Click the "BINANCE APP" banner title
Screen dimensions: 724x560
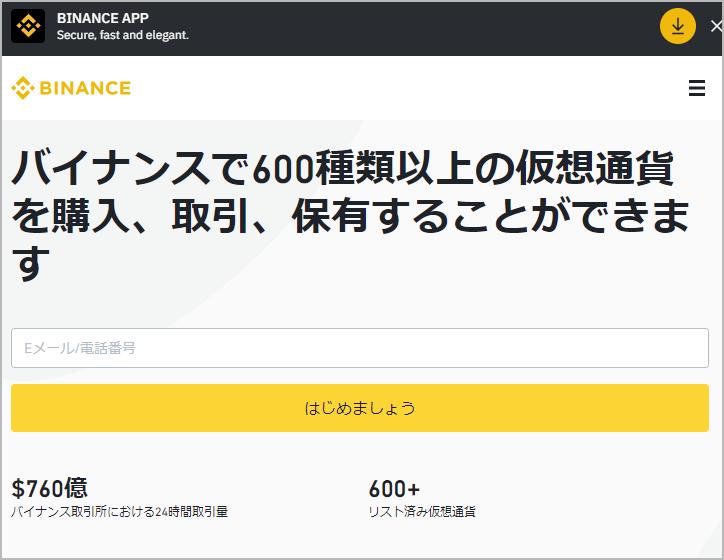pyautogui.click(x=103, y=18)
